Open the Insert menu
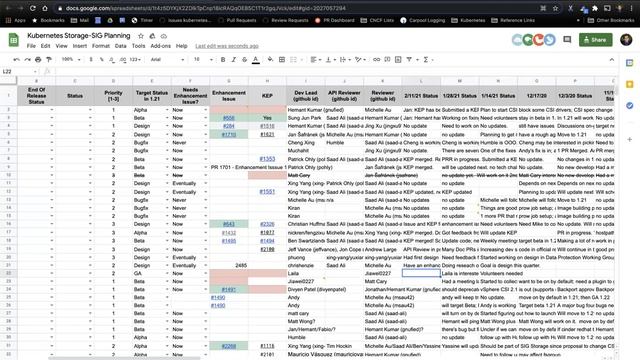The width and height of the screenshot is (640, 360). [x=80, y=46]
